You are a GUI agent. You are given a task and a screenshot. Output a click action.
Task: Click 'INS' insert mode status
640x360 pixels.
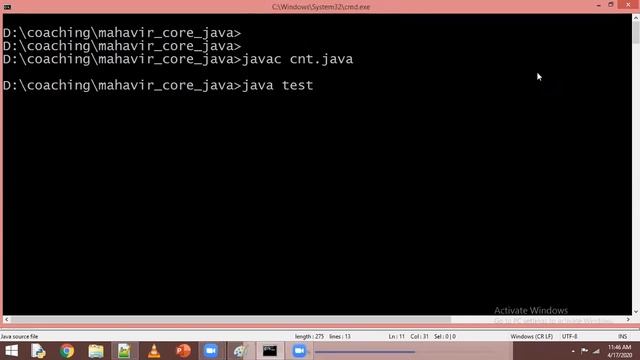[622, 337]
